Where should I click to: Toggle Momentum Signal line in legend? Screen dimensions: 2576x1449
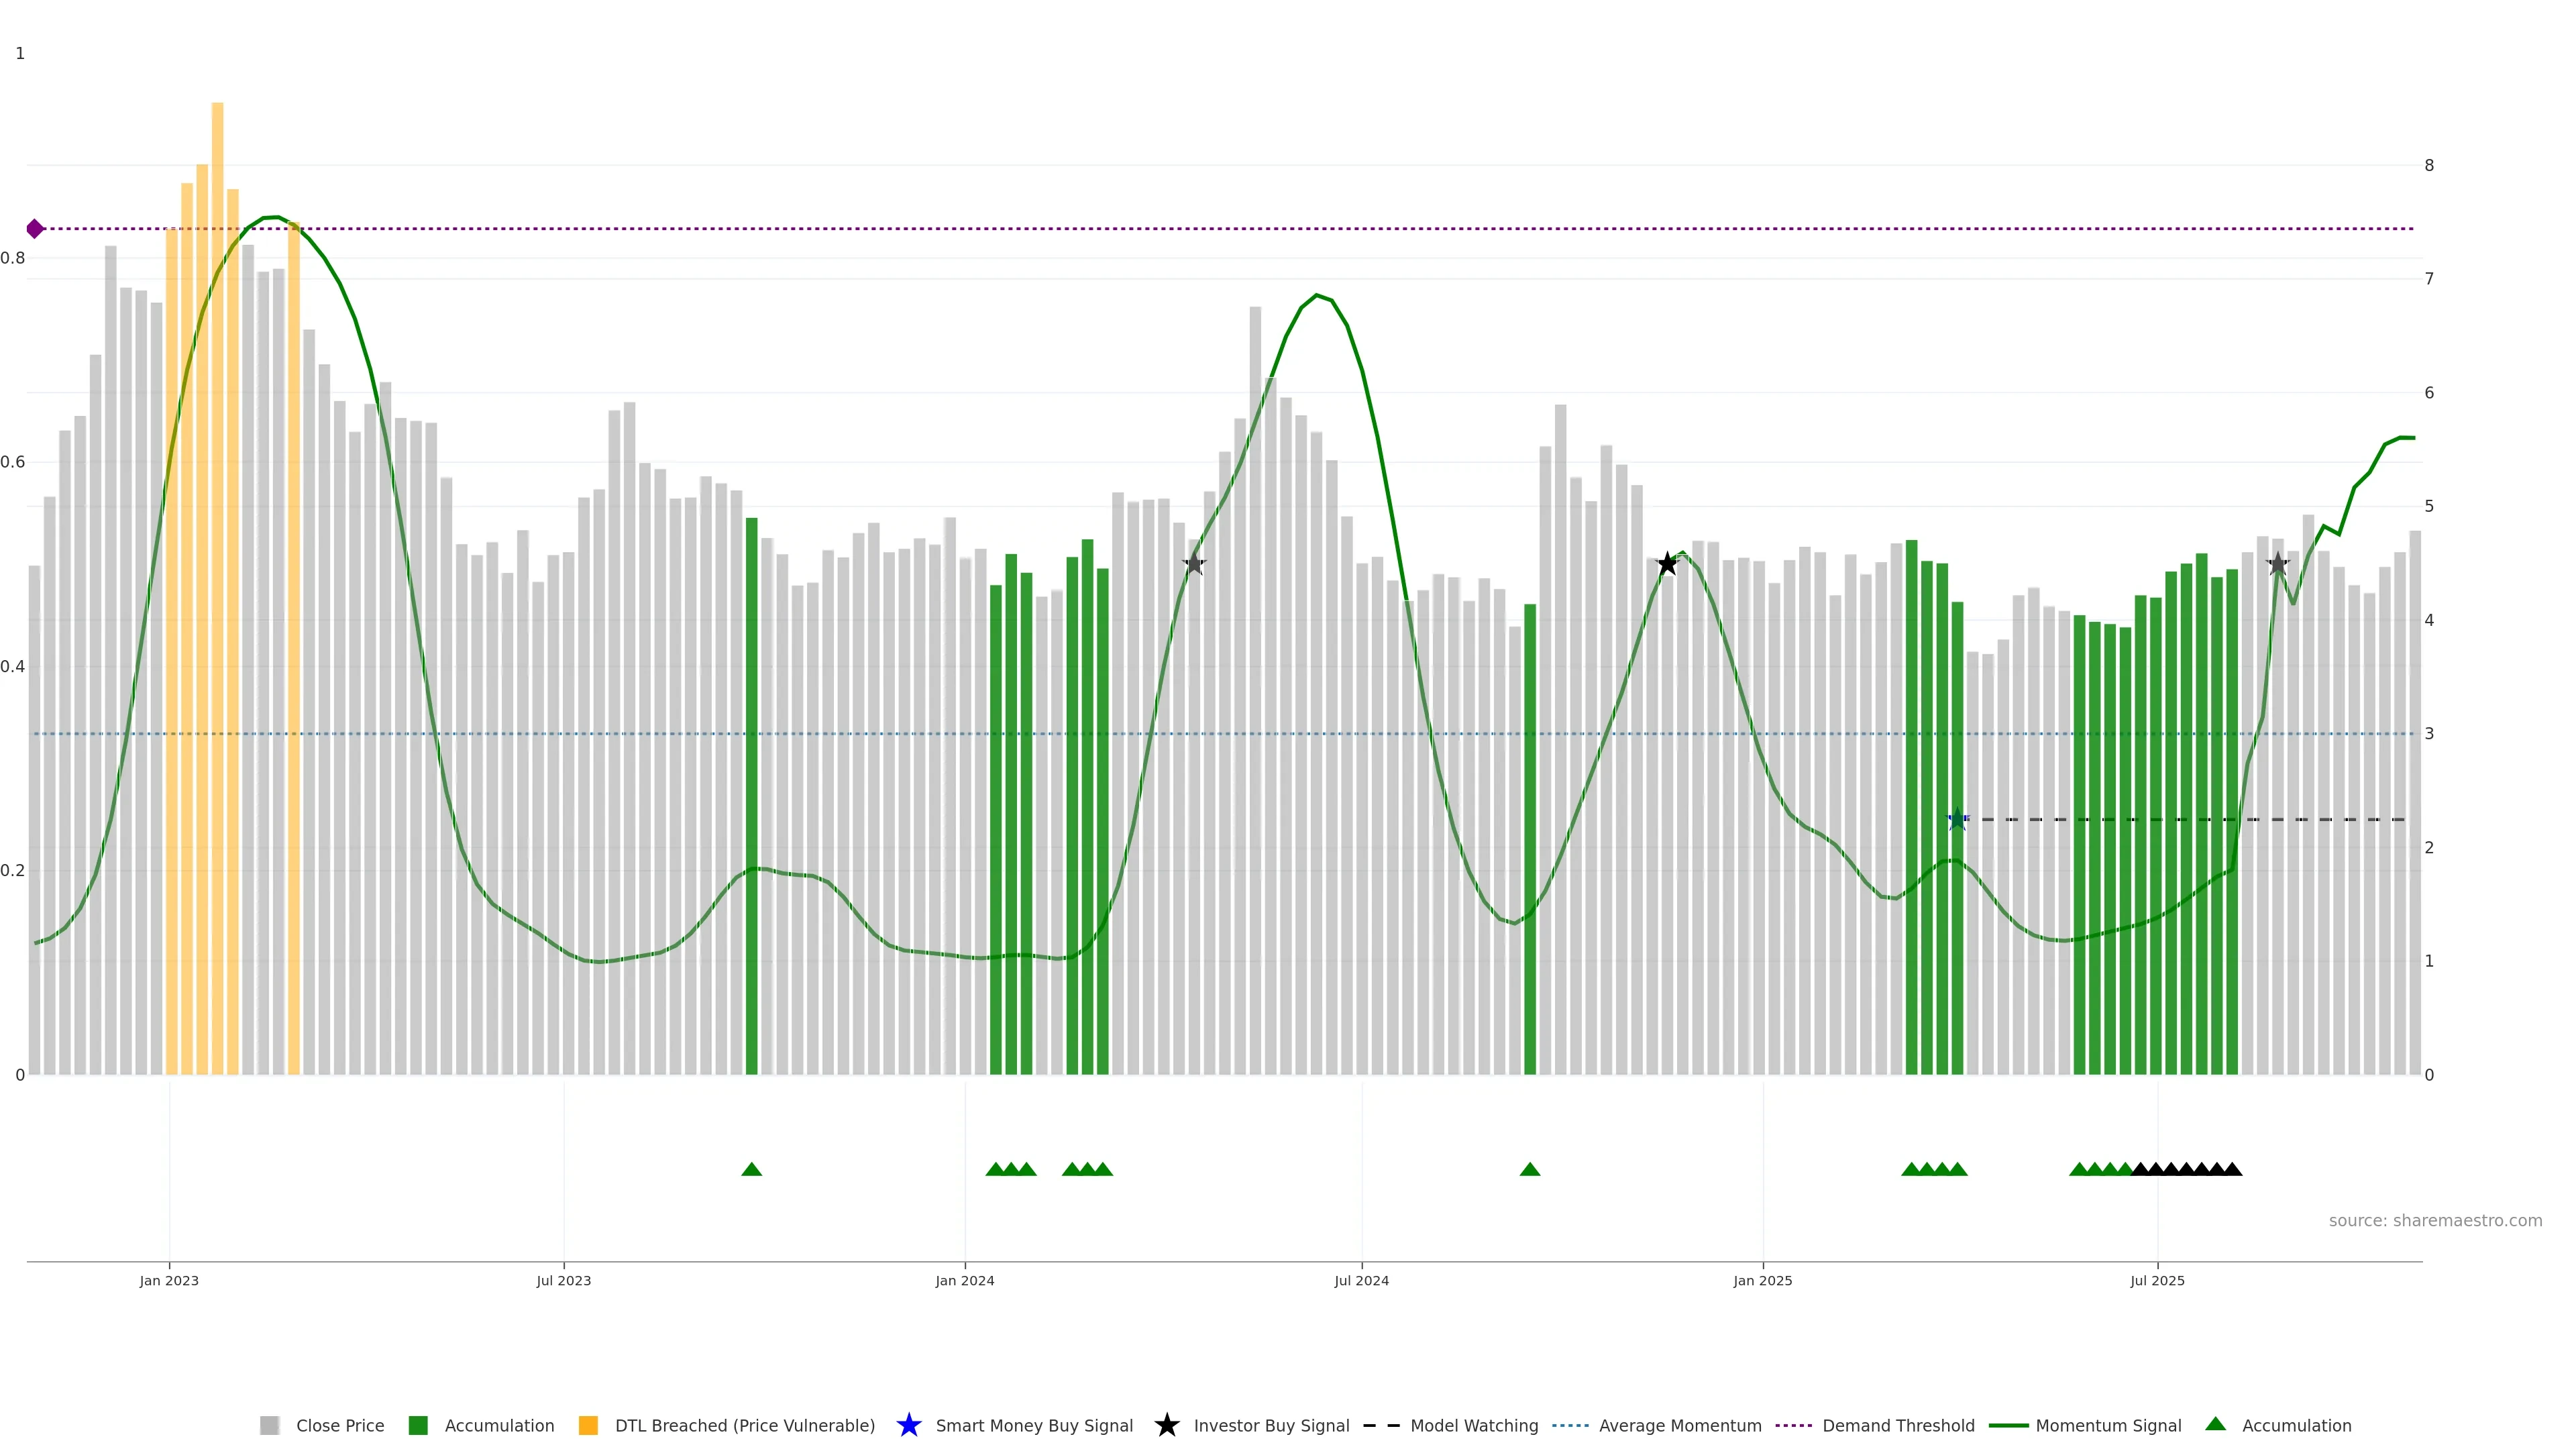(2107, 1425)
